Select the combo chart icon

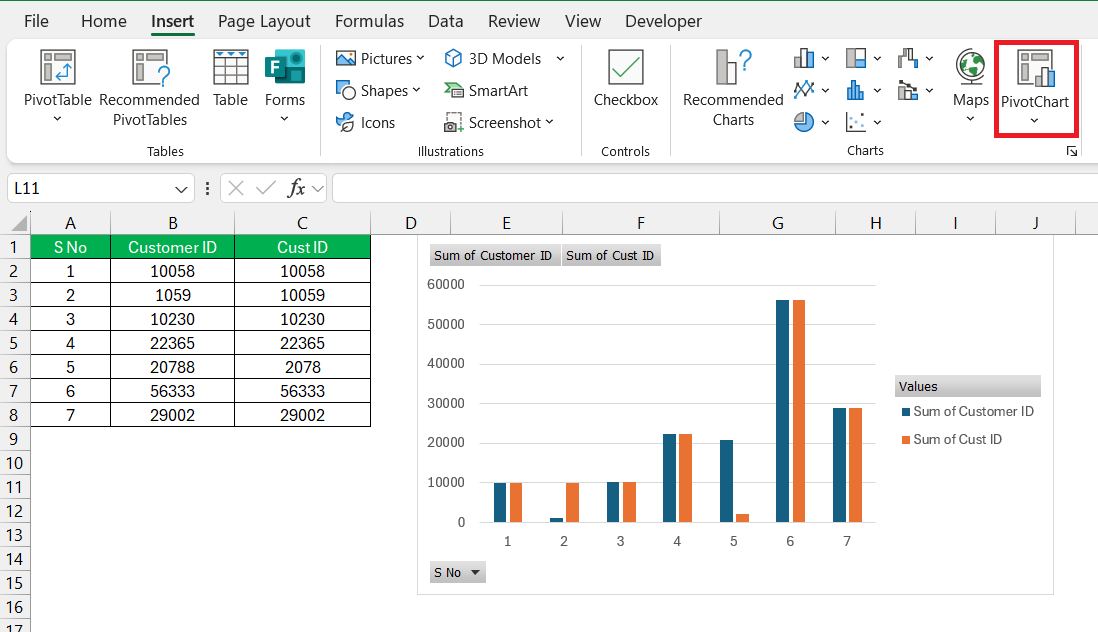(908, 90)
